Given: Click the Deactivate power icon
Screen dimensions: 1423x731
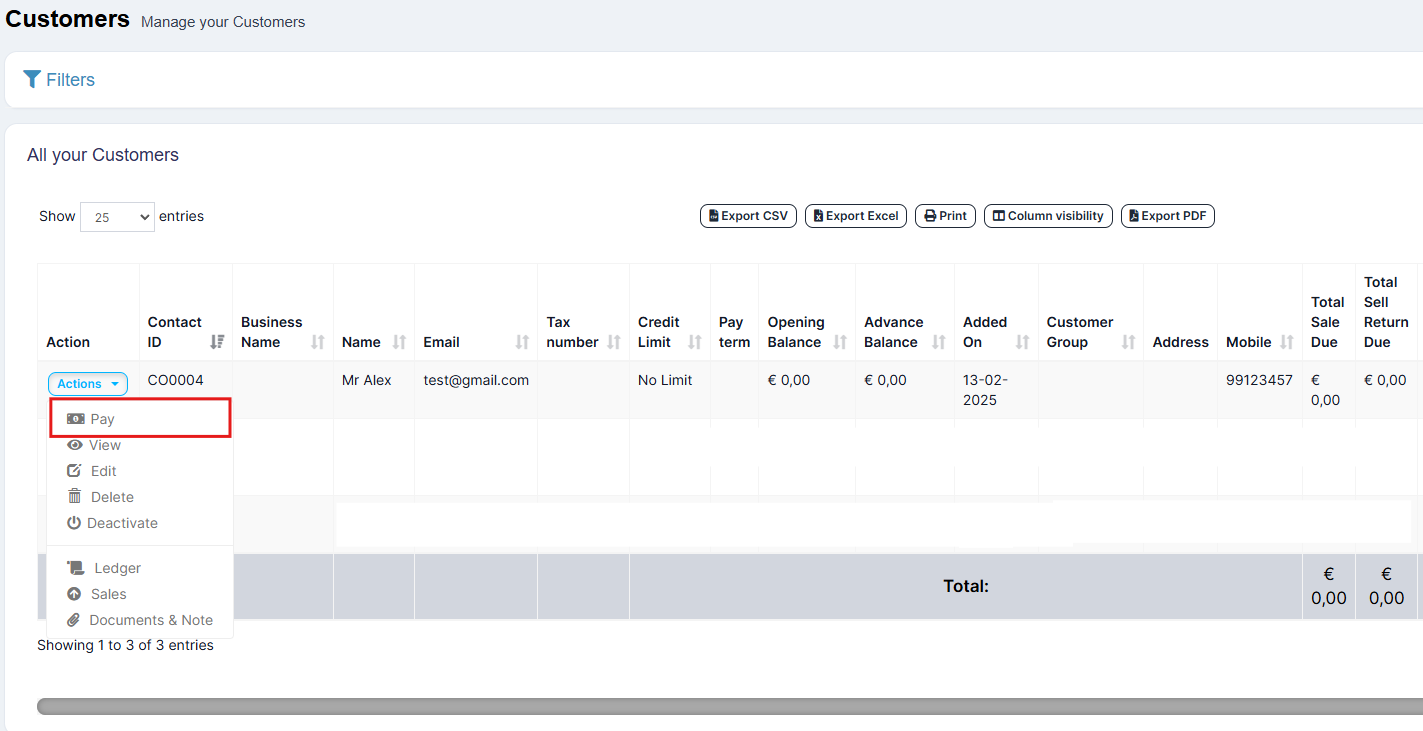Looking at the screenshot, I should [x=74, y=523].
